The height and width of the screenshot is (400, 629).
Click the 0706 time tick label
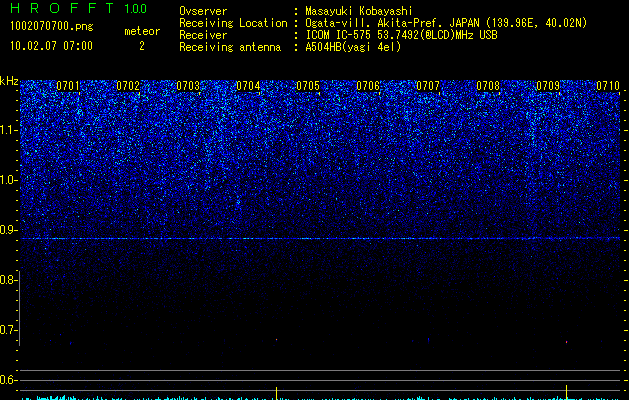click(x=368, y=86)
